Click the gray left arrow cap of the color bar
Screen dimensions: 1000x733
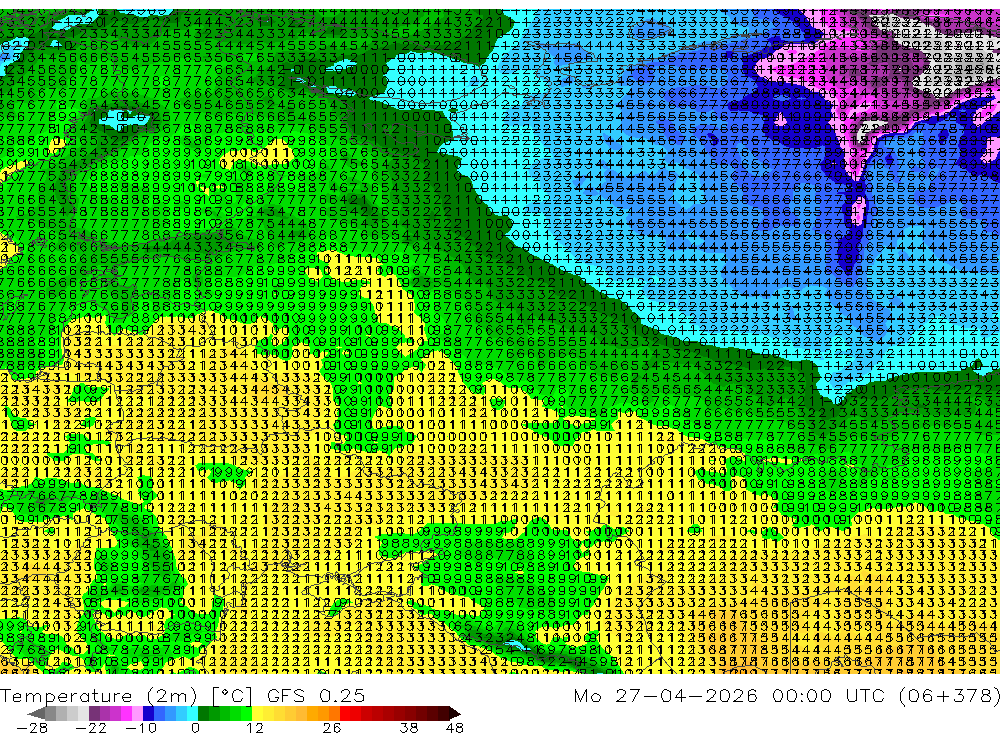coord(36,713)
